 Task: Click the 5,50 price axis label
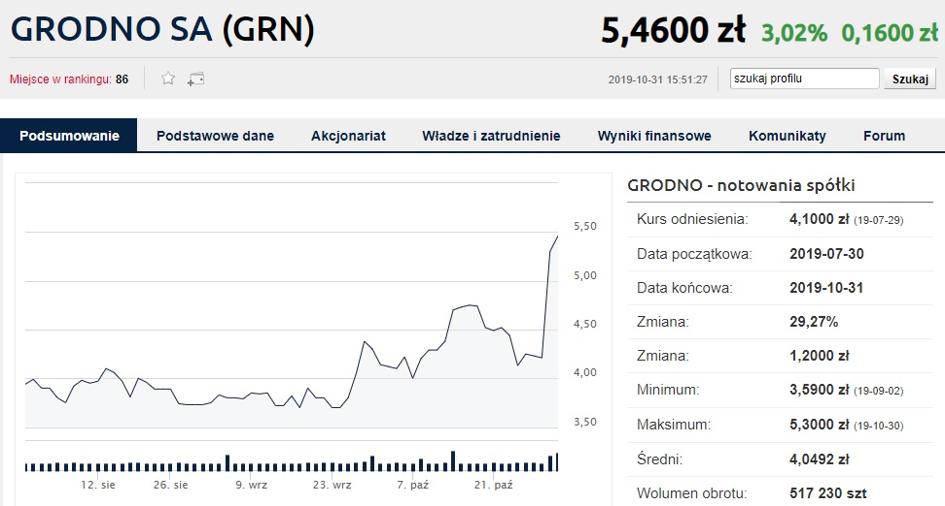(x=585, y=226)
